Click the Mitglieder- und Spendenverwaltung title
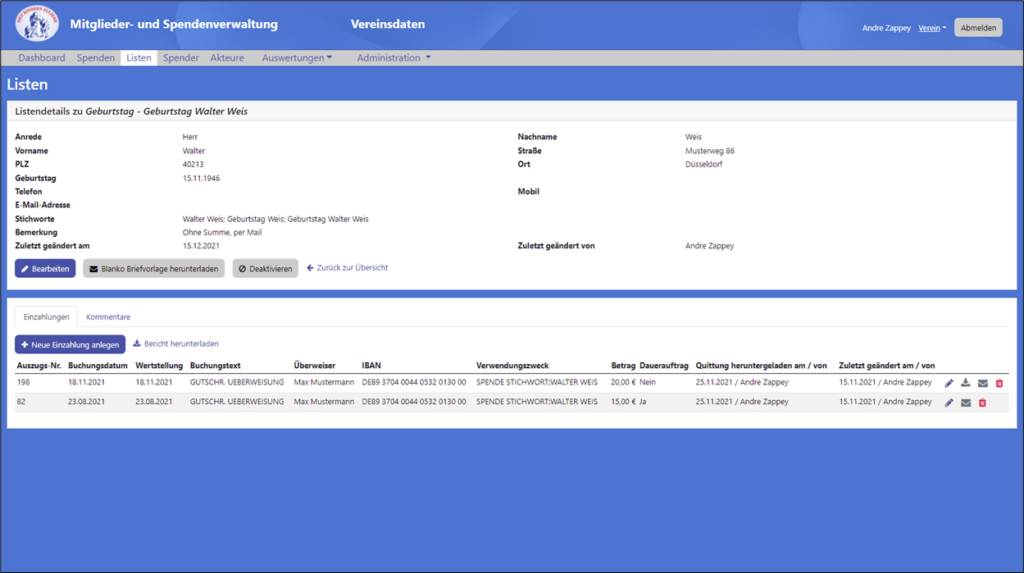The image size is (1024, 573). point(174,24)
